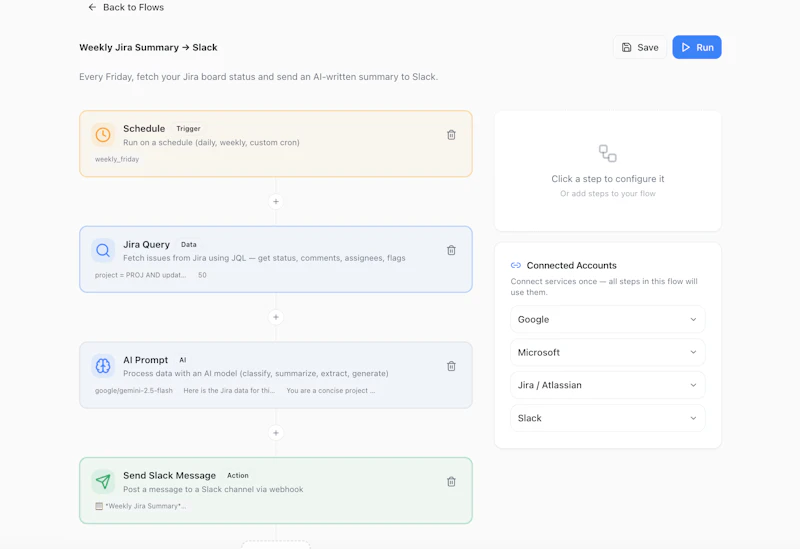The image size is (800, 549).
Task: Click the Connected Accounts heading
Action: pyautogui.click(x=571, y=265)
